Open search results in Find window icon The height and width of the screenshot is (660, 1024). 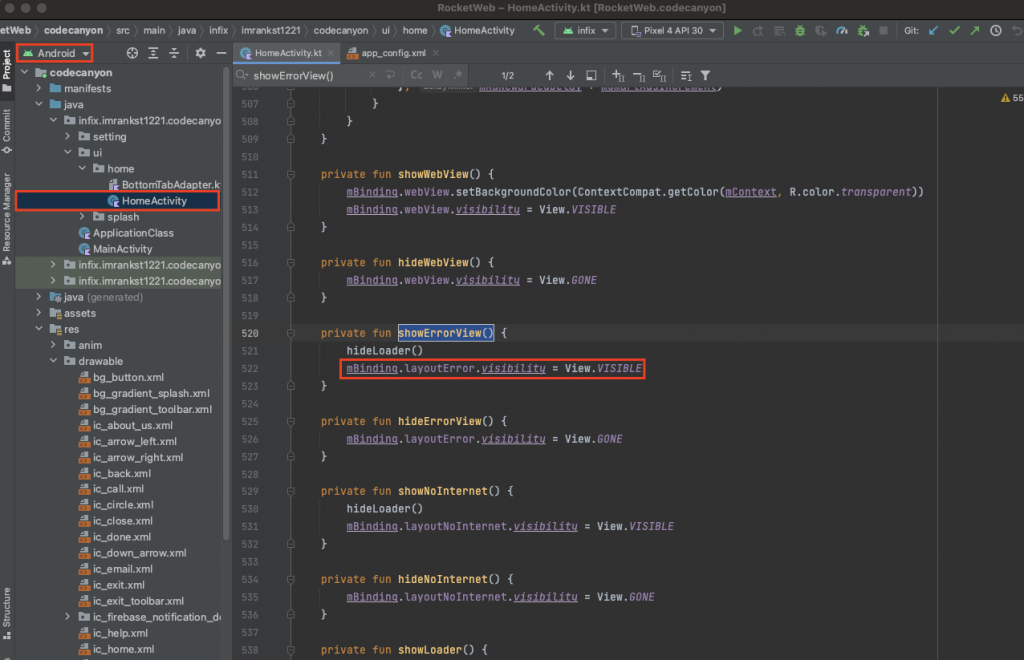pyautogui.click(x=686, y=76)
